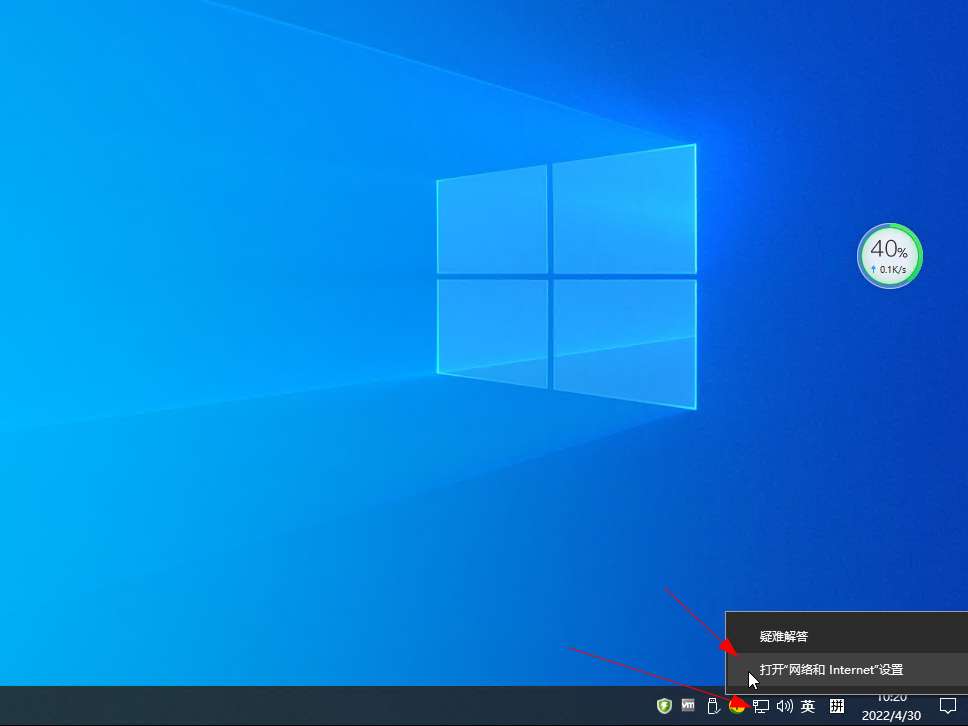This screenshot has width=968, height=726.
Task: Open the volume speaker icon
Action: 784,706
